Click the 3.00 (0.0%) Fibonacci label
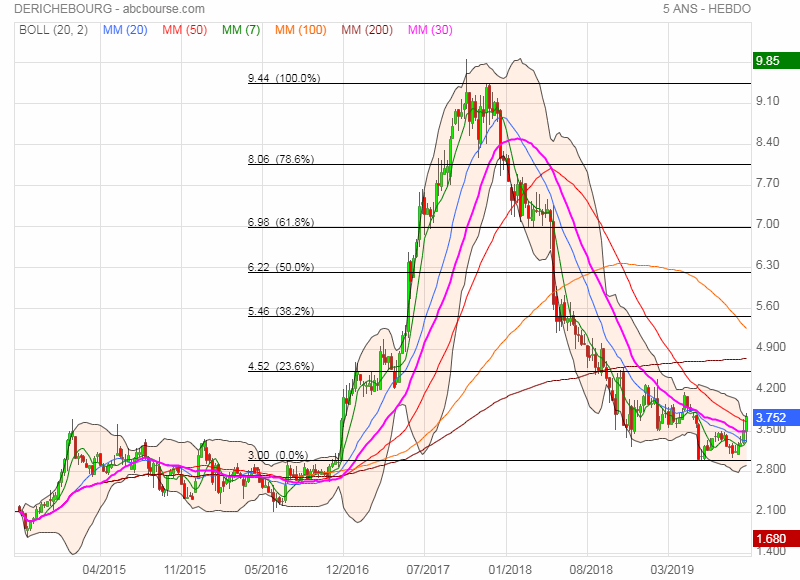 pos(278,455)
